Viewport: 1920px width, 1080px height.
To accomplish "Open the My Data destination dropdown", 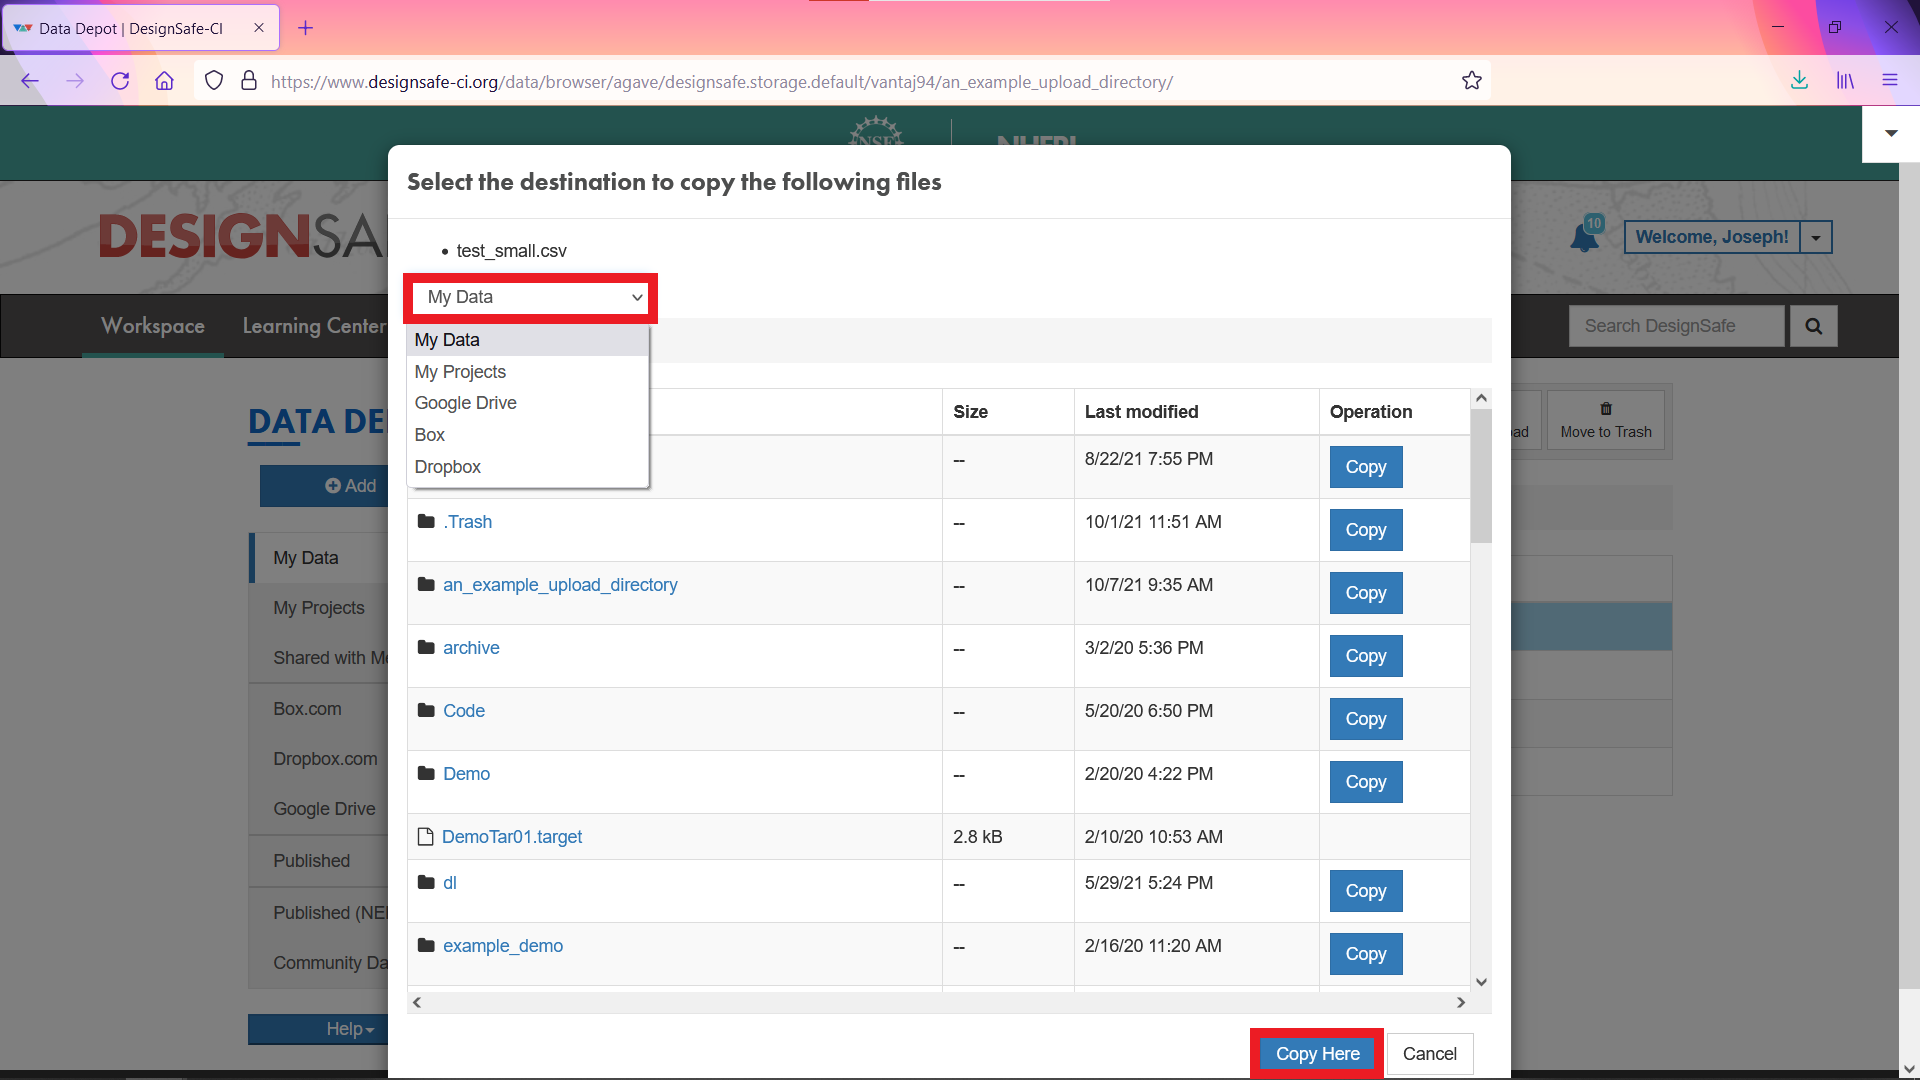I will pos(531,297).
